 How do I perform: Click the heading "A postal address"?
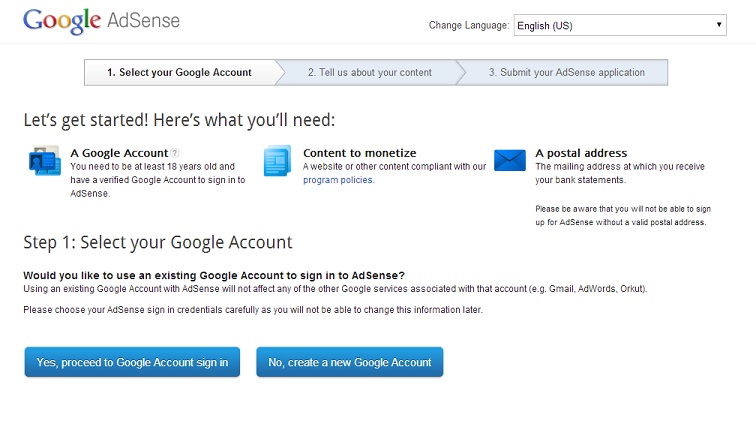click(x=581, y=153)
